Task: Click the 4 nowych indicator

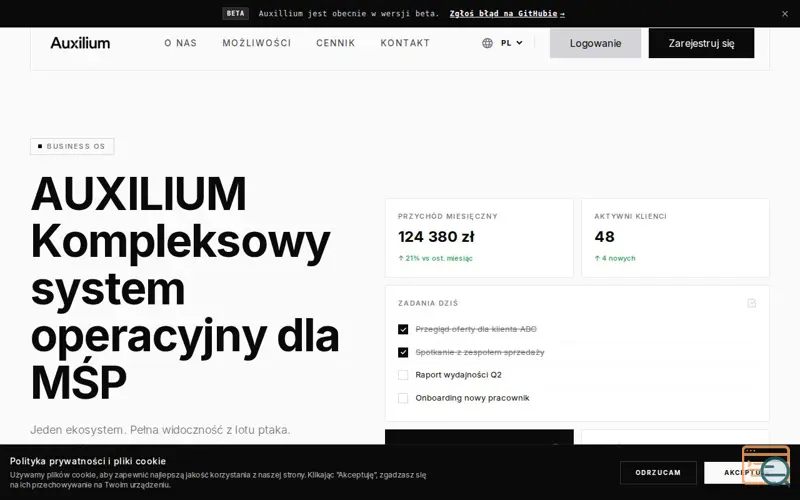Action: tap(615, 258)
